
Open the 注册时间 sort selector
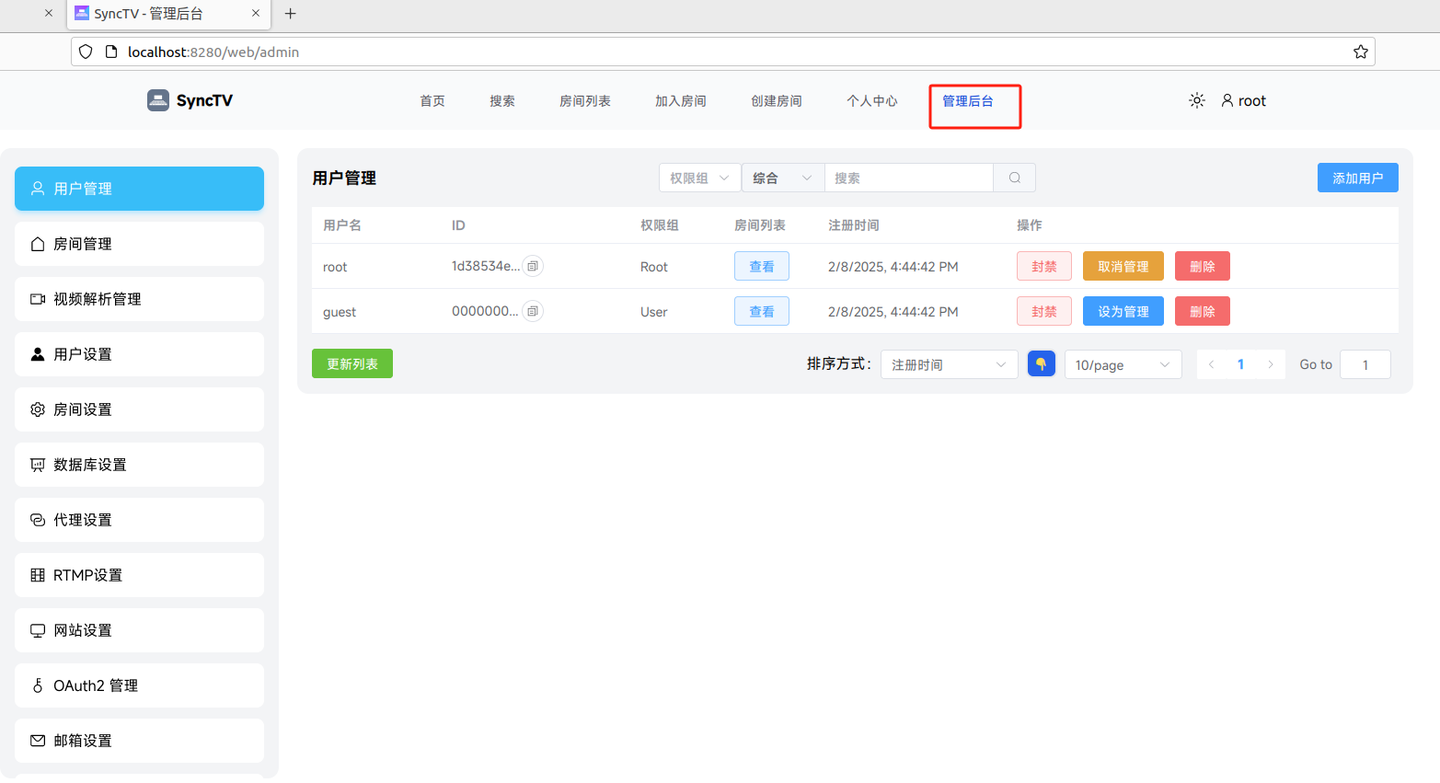point(948,364)
